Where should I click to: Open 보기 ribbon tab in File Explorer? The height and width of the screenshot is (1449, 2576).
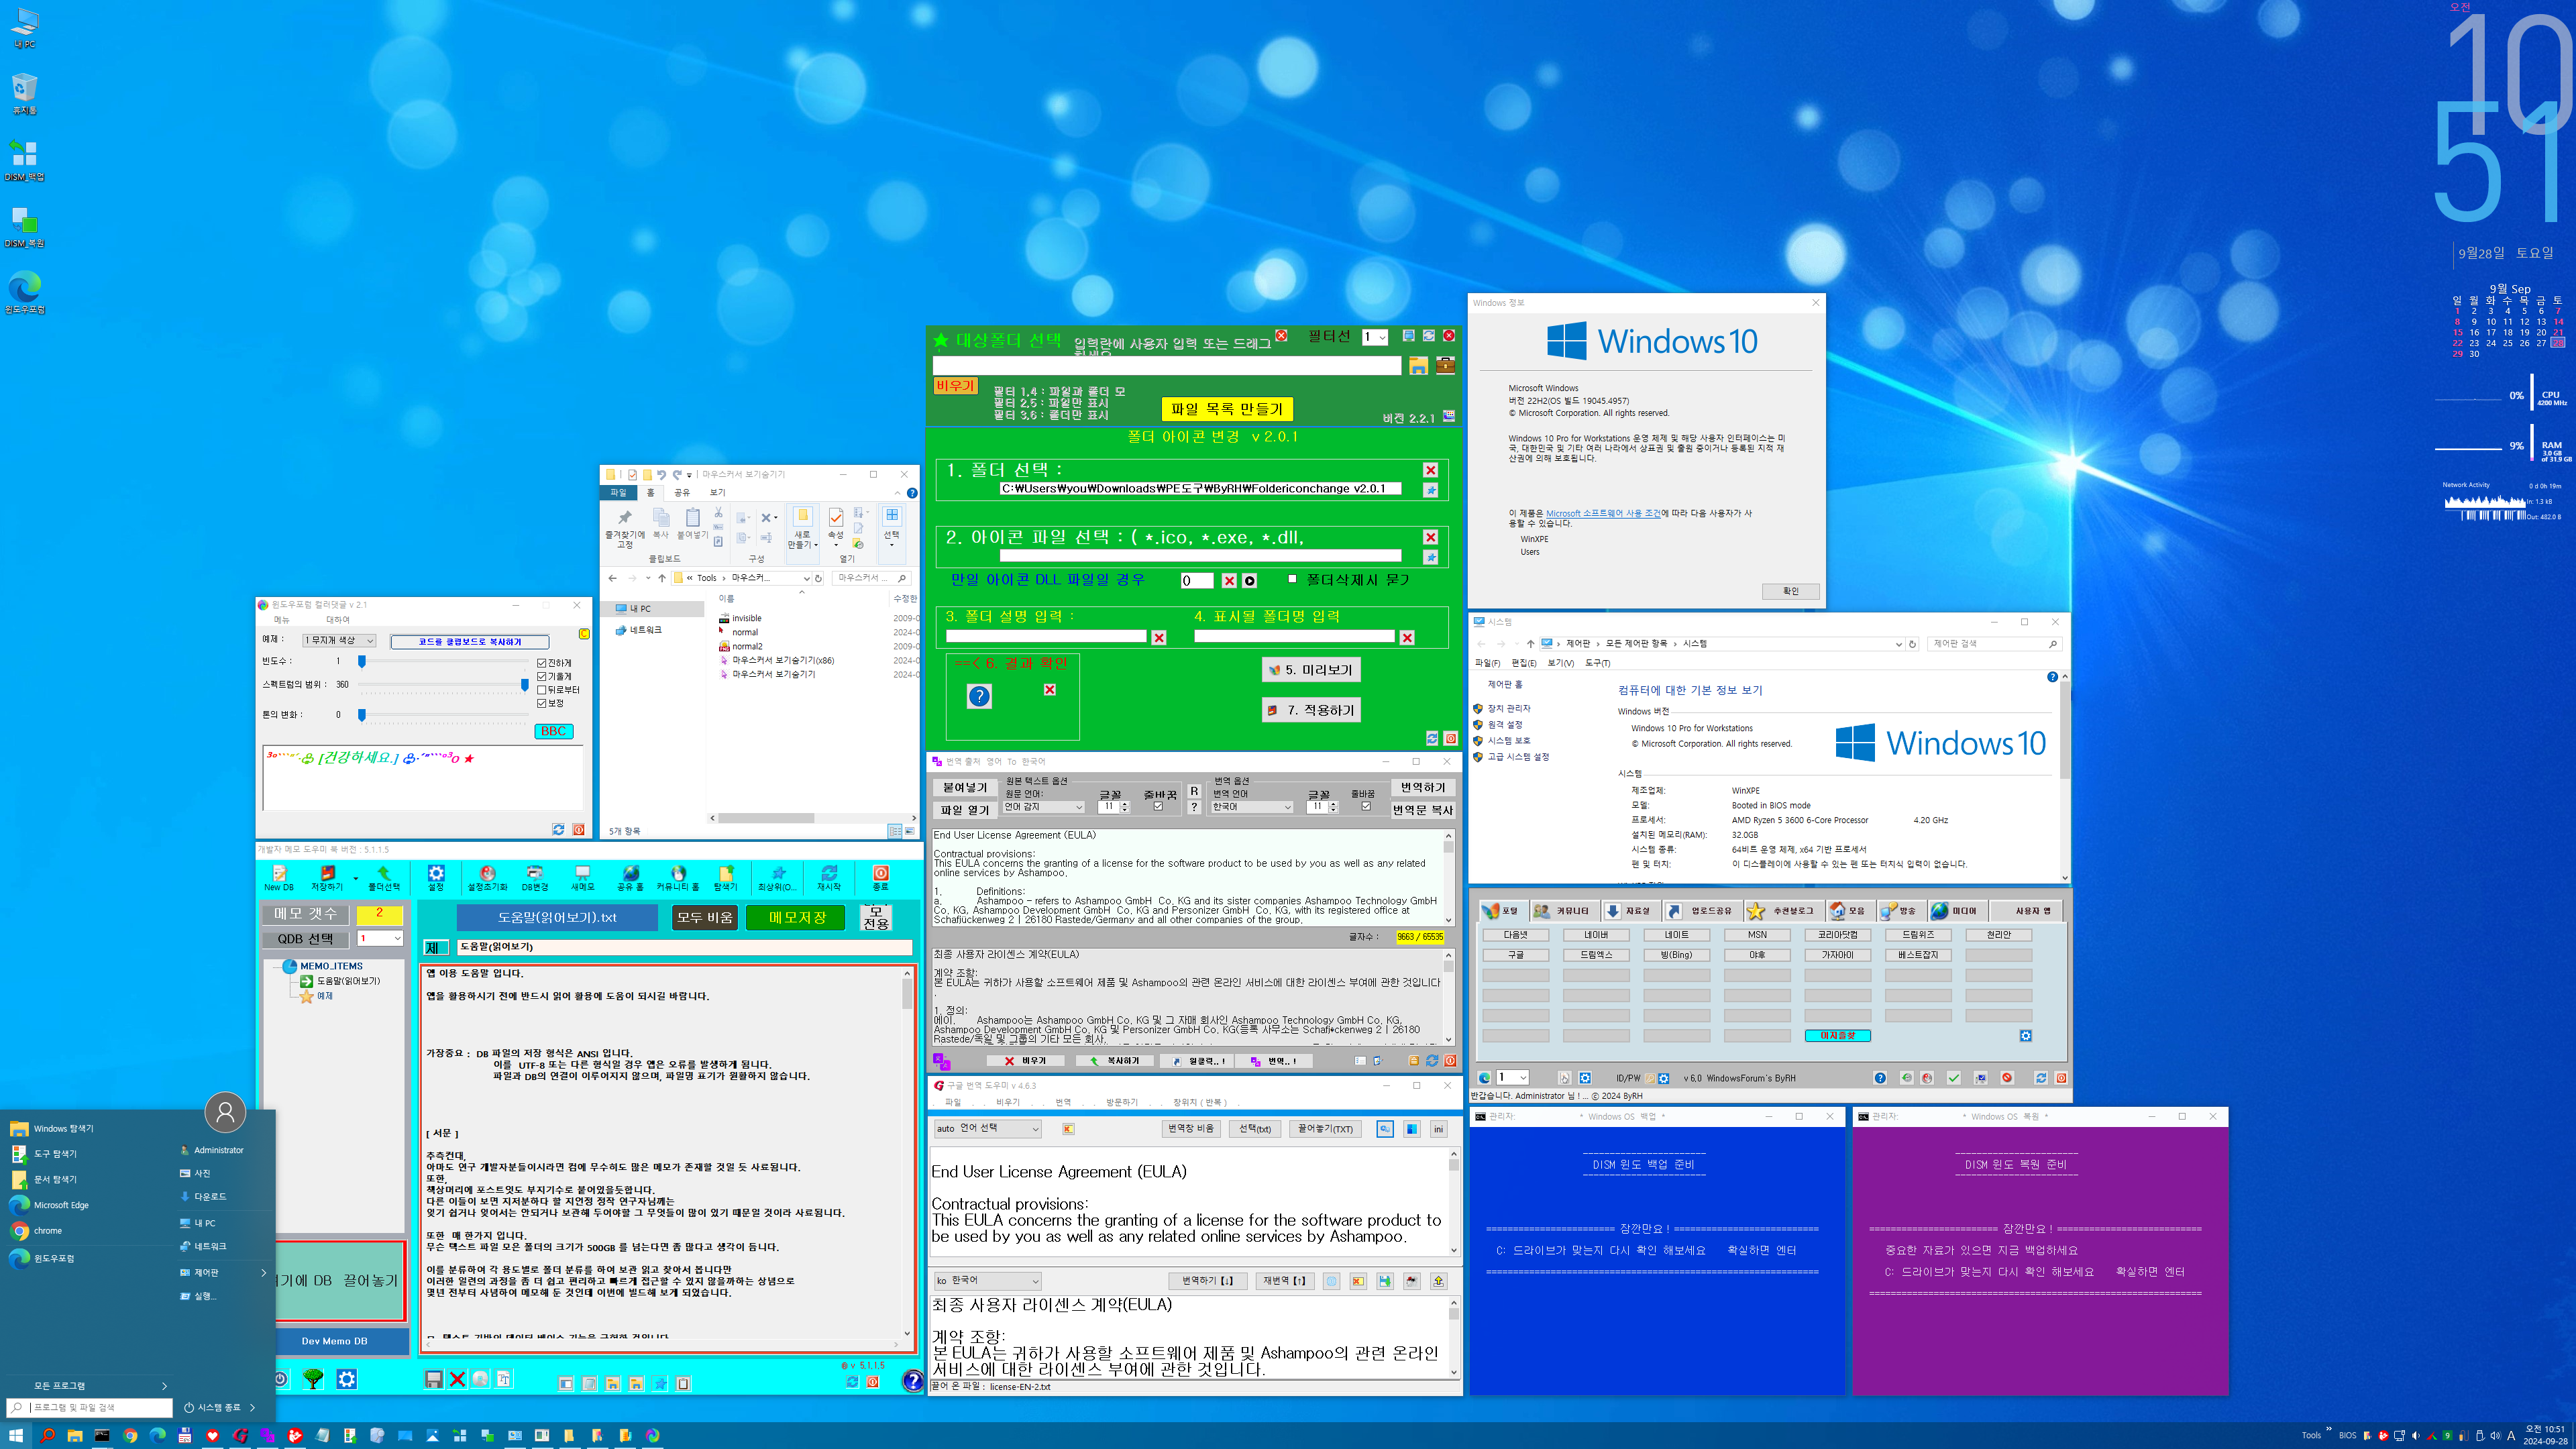pos(717,492)
